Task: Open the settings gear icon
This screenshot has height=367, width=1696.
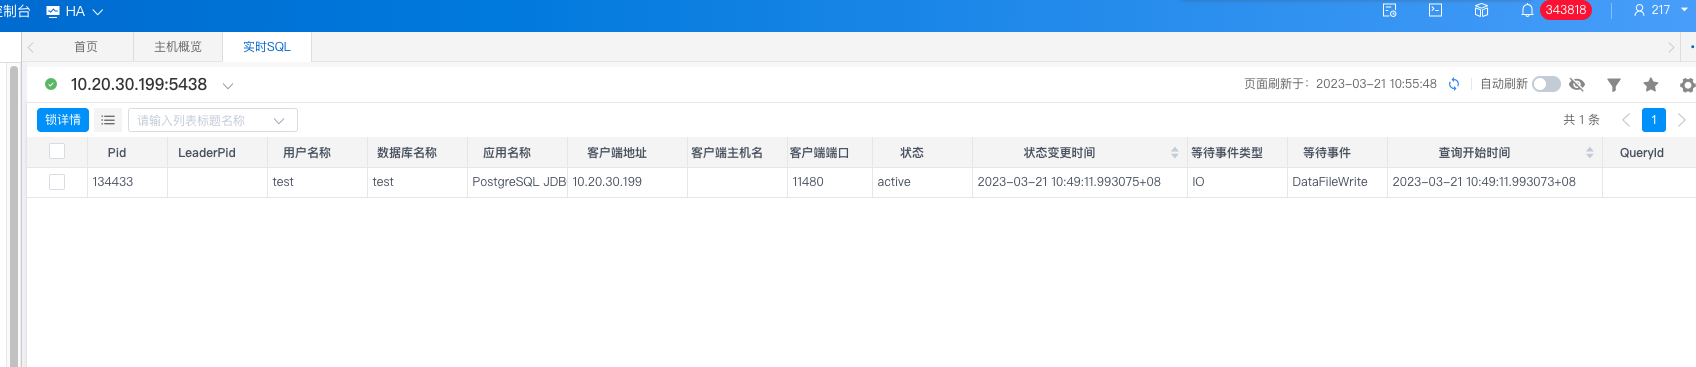Action: (x=1687, y=85)
